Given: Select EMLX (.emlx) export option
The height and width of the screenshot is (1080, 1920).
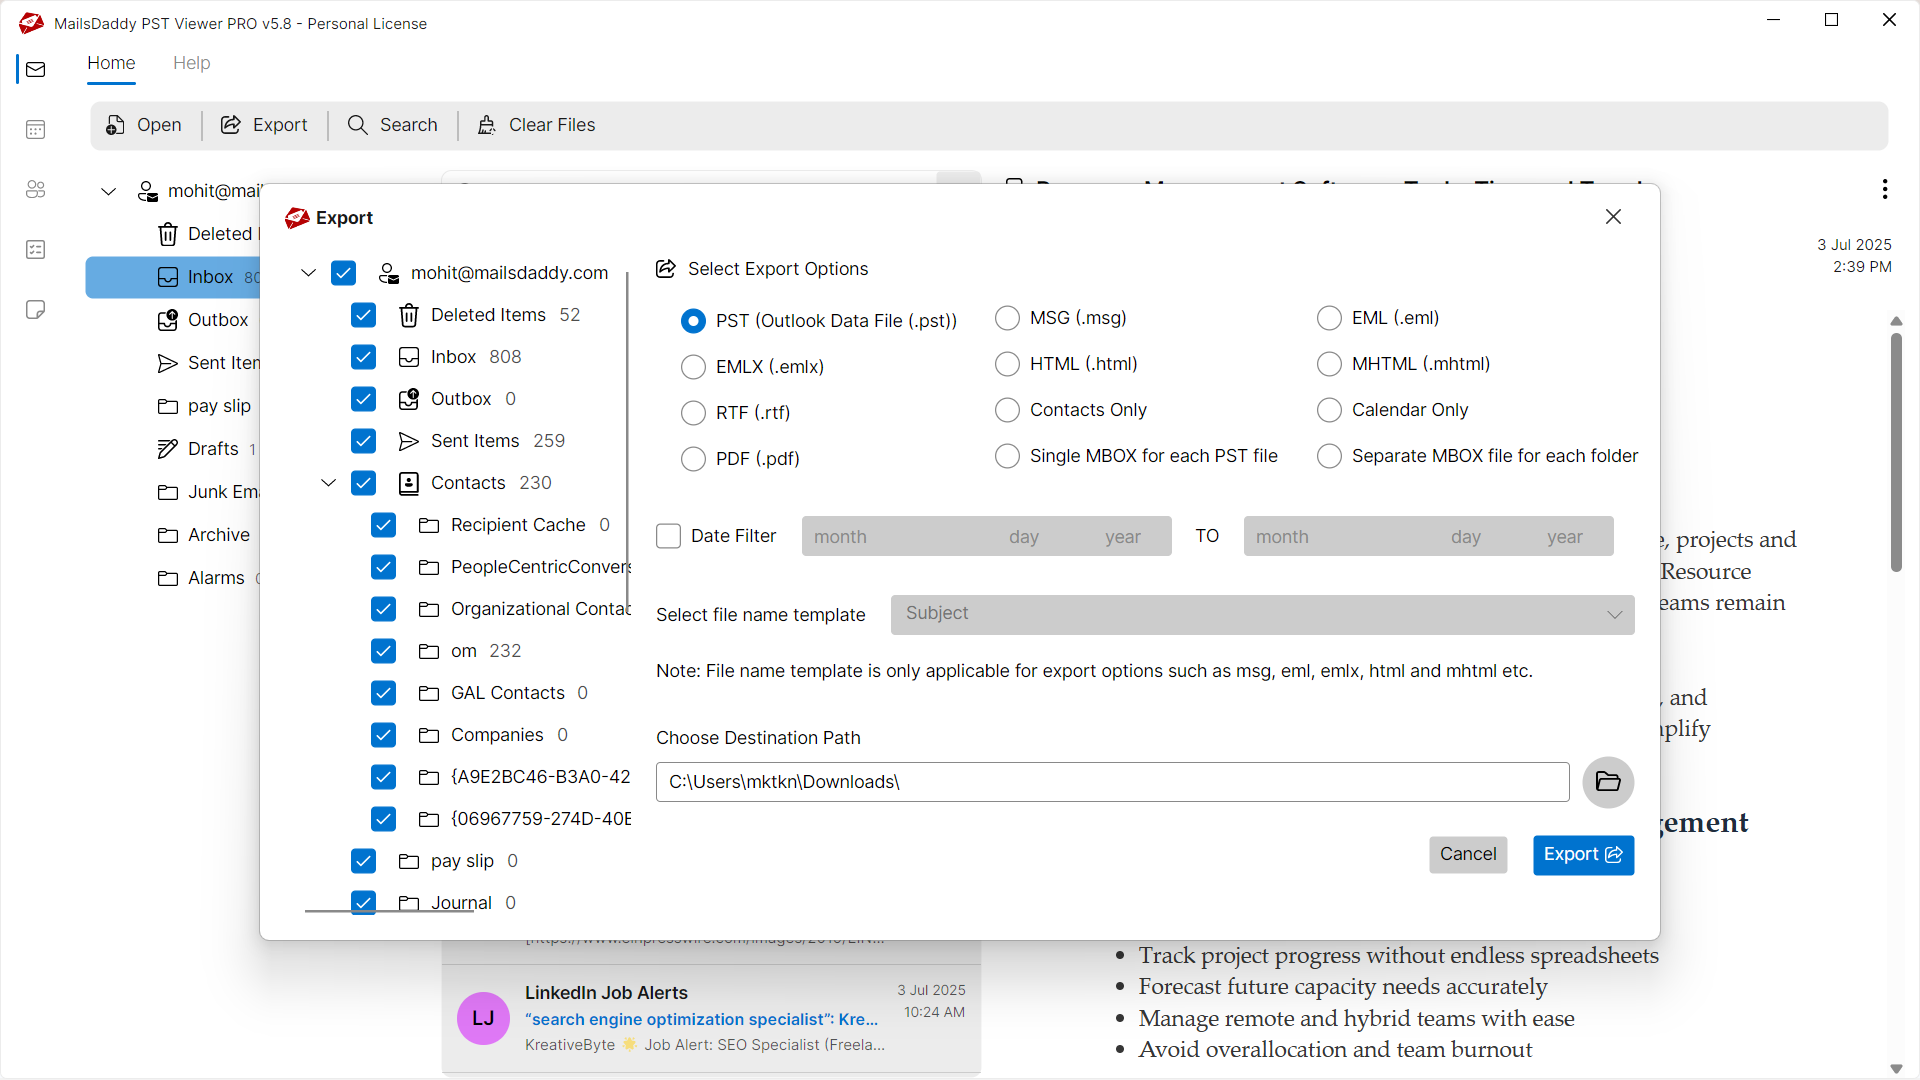Looking at the screenshot, I should coord(693,367).
